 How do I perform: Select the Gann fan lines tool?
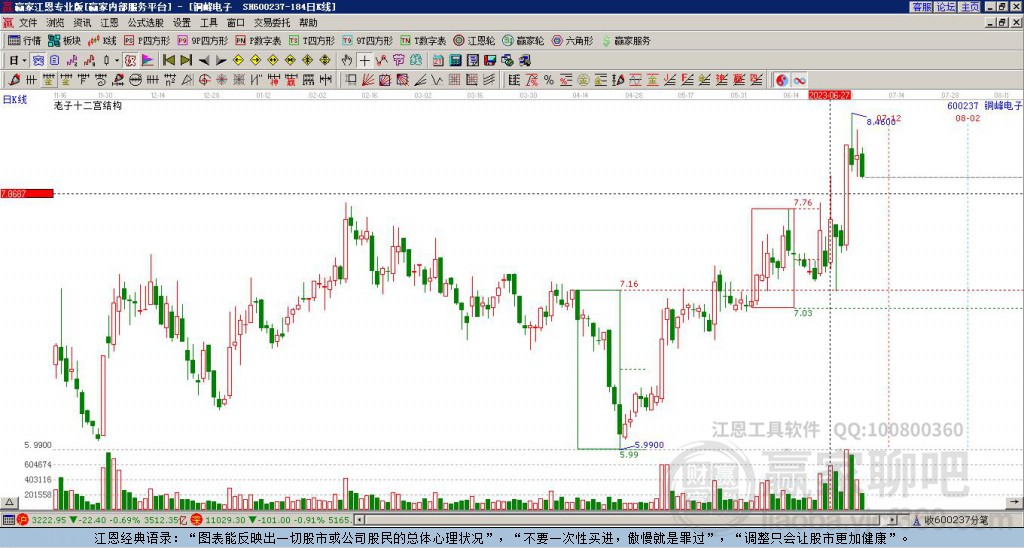coord(368,80)
